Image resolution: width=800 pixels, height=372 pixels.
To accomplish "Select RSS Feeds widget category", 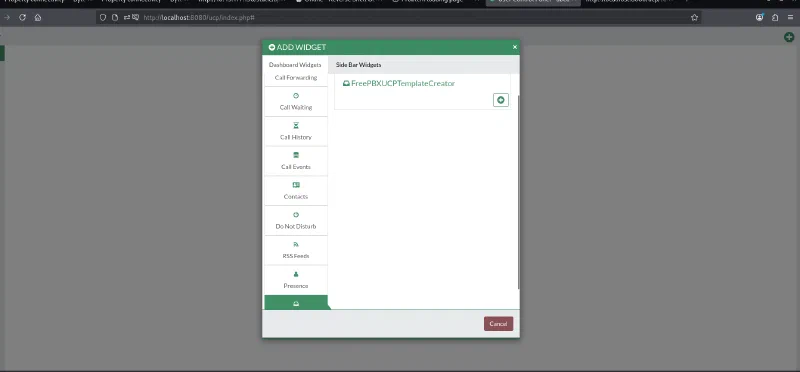I will 295,250.
